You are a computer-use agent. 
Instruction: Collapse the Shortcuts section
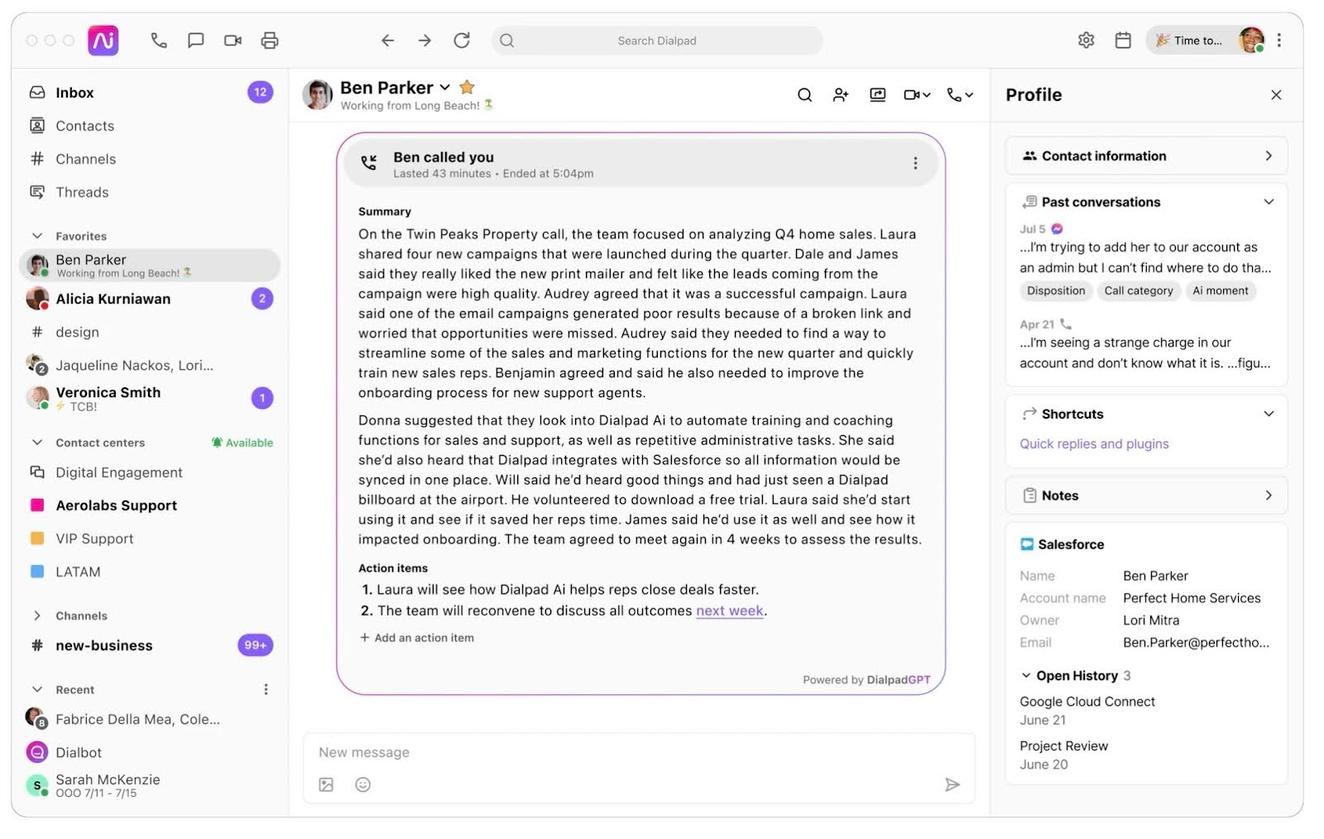(1268, 414)
